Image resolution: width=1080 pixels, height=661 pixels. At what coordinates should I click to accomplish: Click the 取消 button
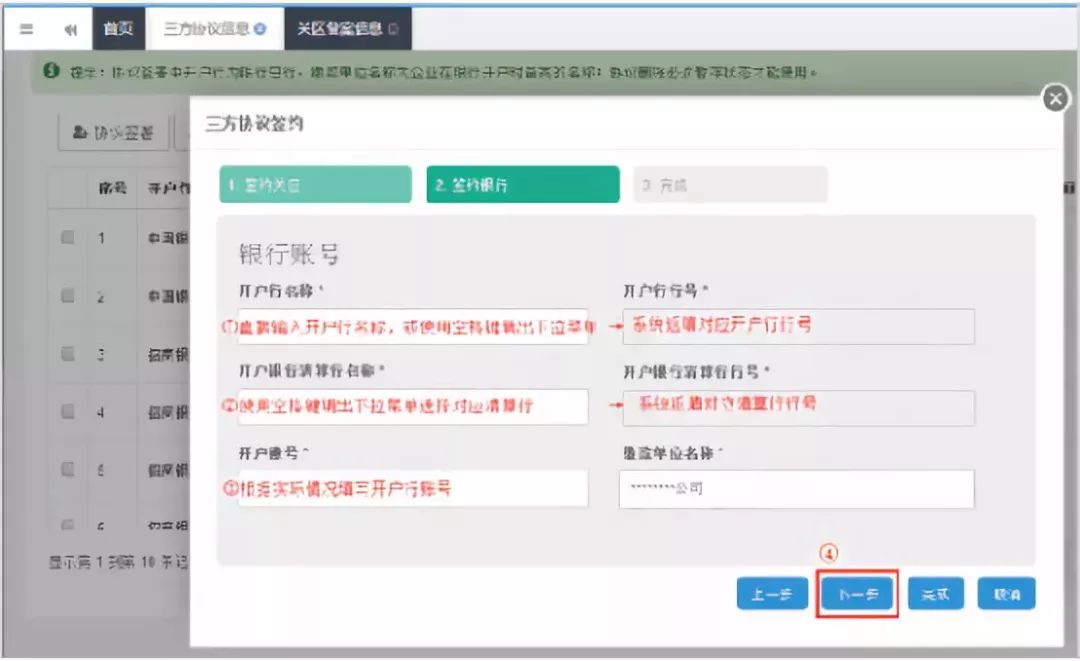click(1006, 594)
